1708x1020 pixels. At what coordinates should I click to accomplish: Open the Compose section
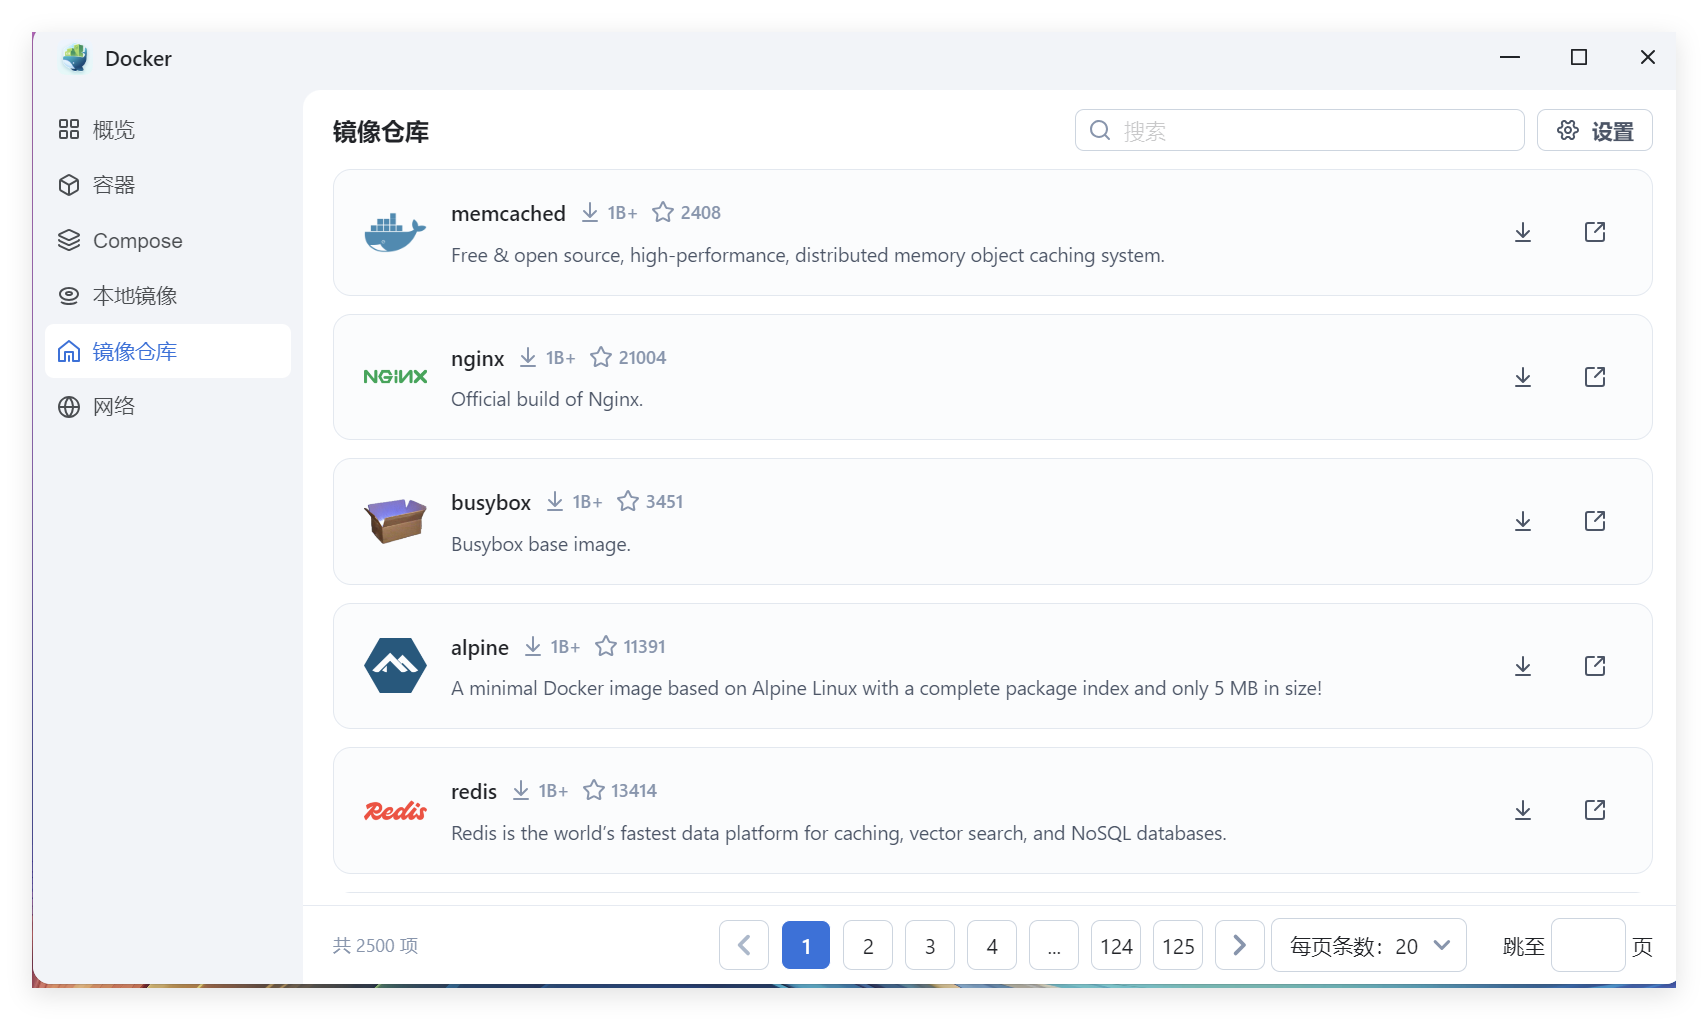(x=168, y=241)
